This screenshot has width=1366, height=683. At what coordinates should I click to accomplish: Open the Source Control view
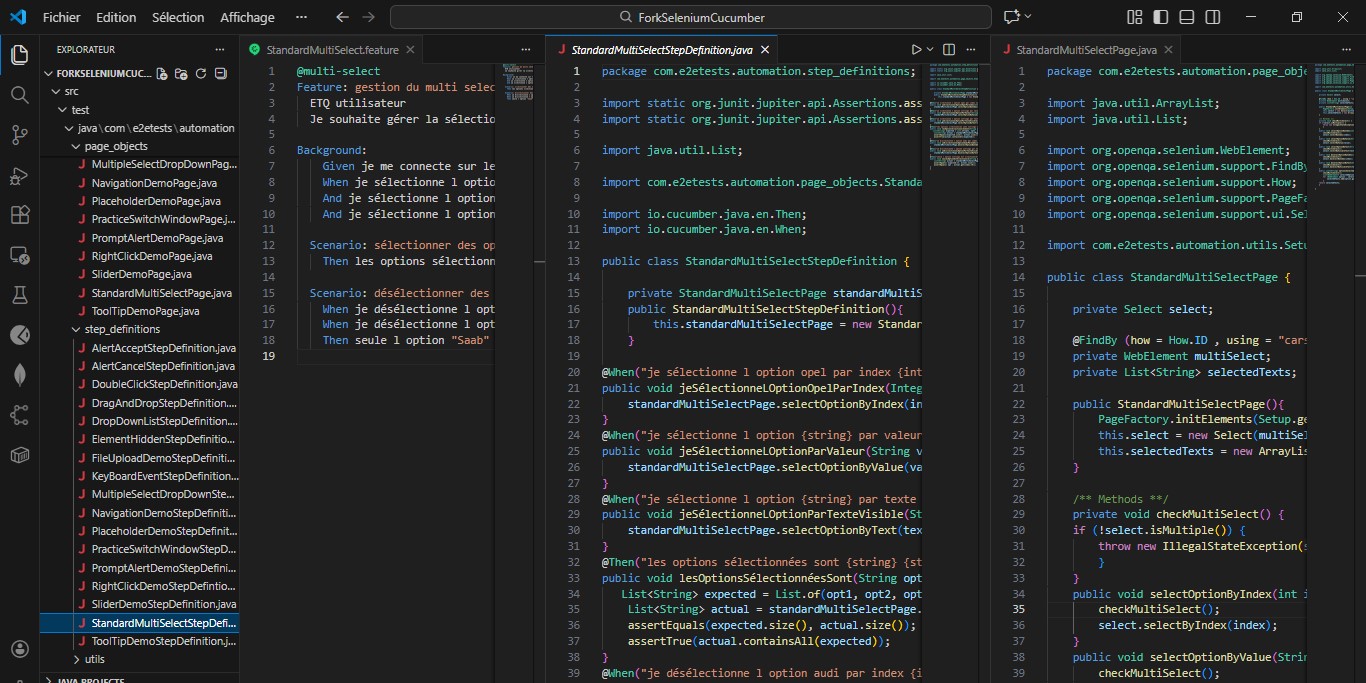pos(19,135)
